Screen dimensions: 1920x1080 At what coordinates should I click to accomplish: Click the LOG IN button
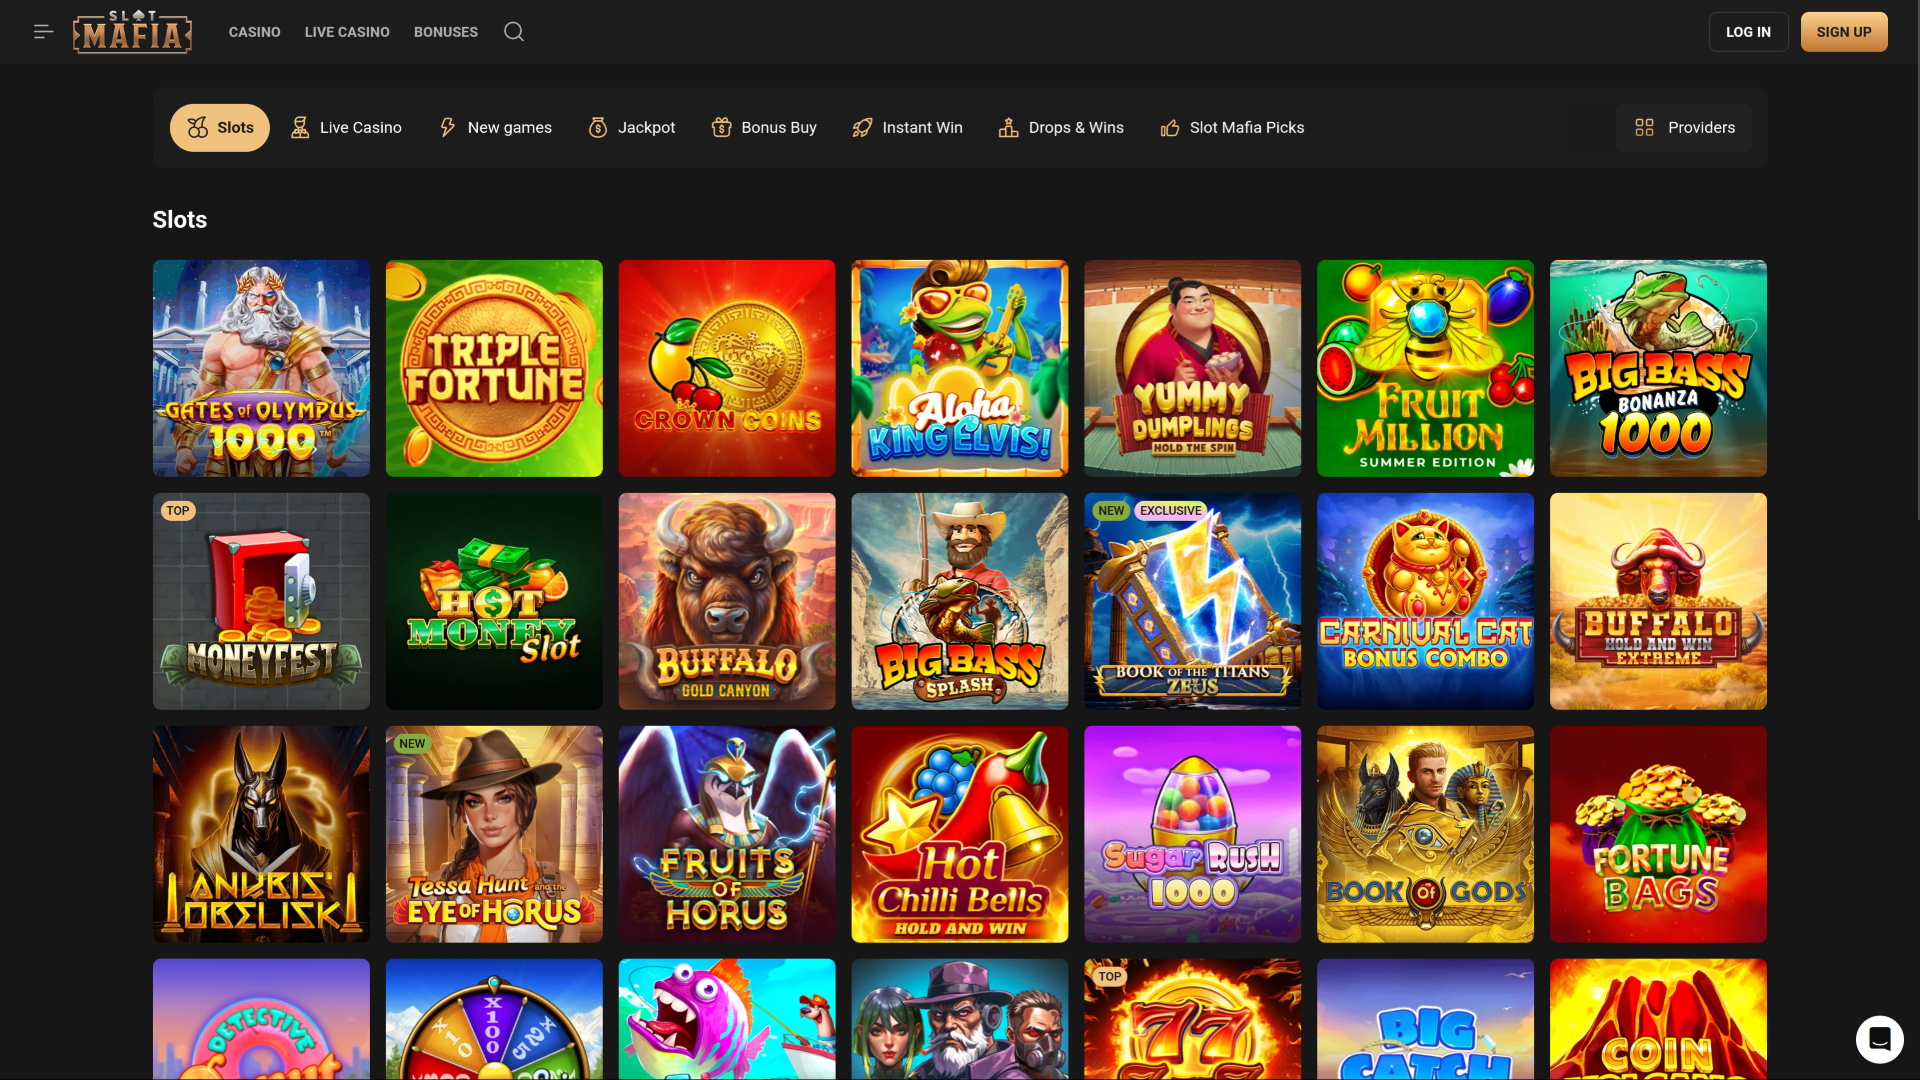pyautogui.click(x=1747, y=31)
